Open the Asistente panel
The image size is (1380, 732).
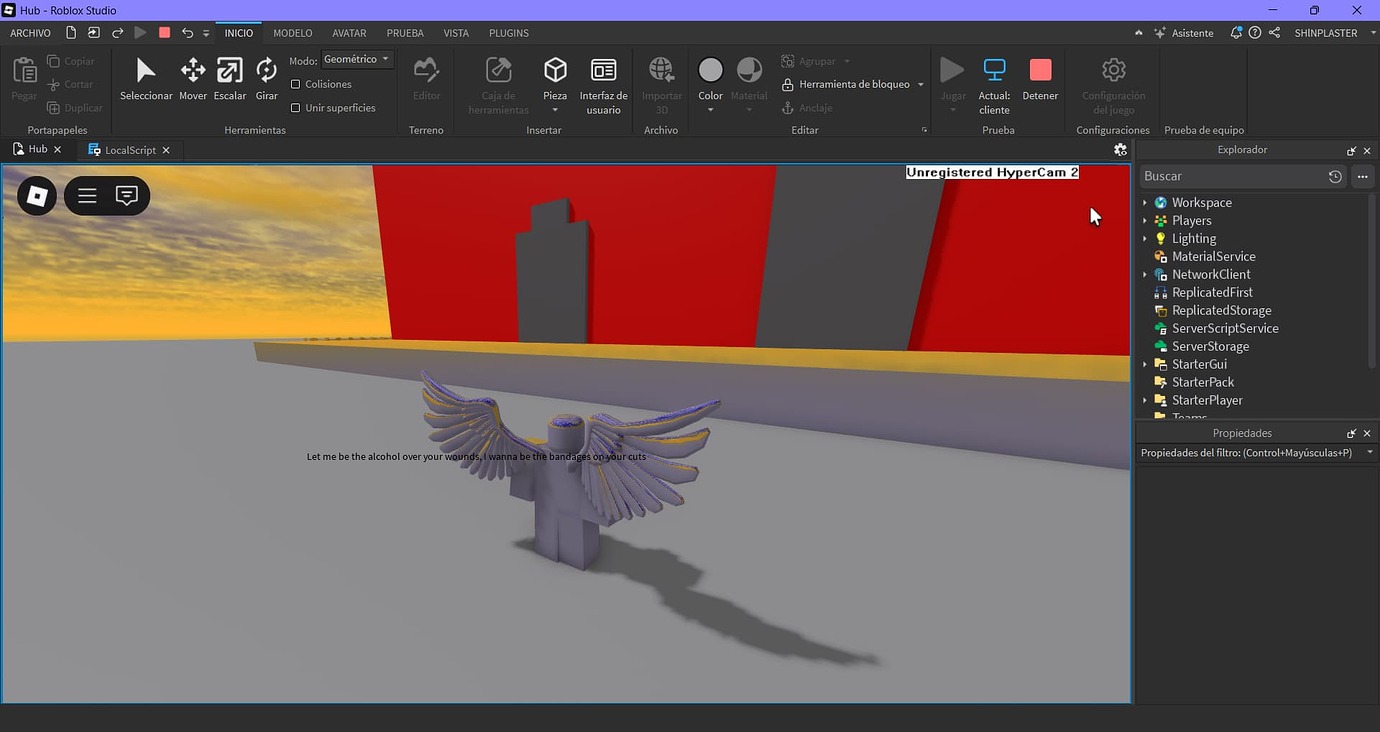coord(1184,33)
